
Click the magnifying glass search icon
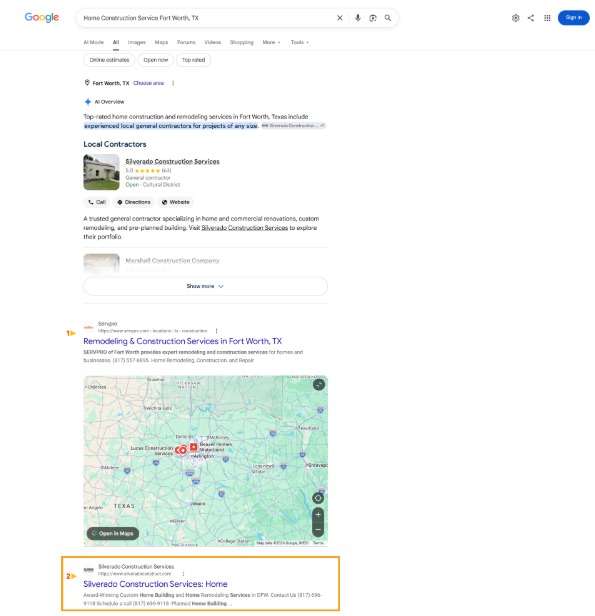click(388, 18)
